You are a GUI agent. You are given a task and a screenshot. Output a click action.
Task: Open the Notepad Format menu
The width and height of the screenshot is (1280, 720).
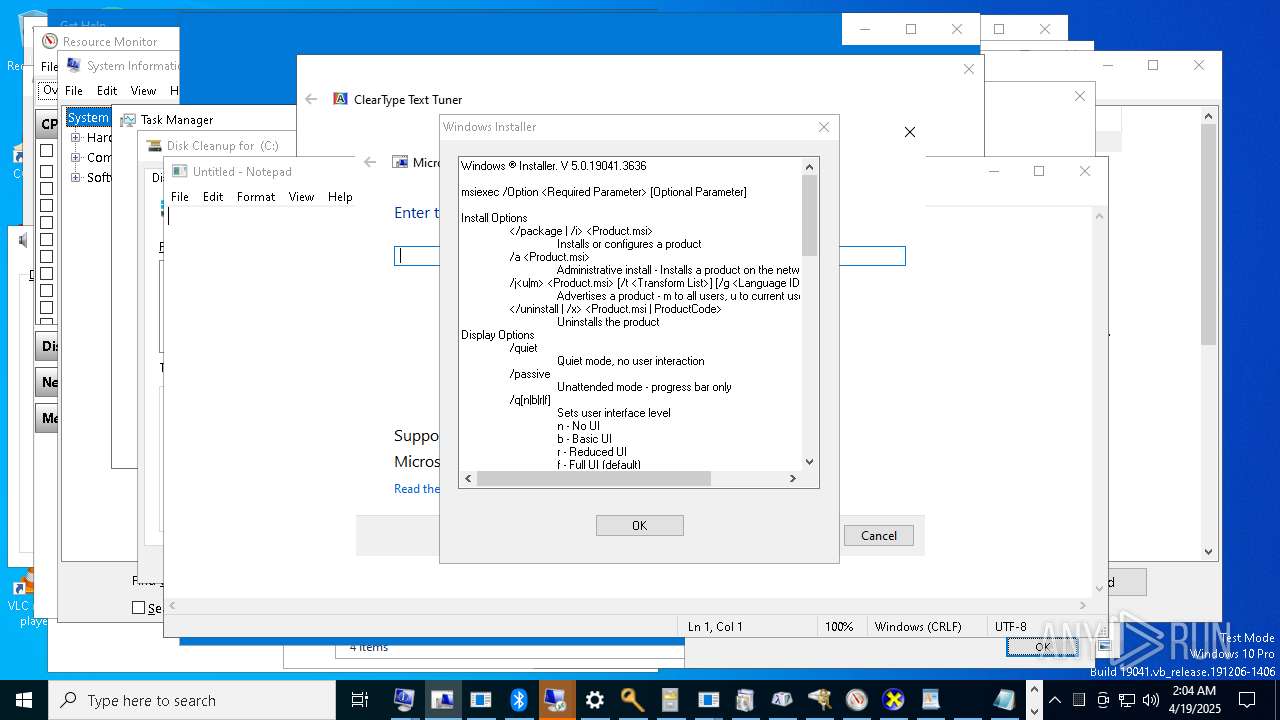point(256,197)
